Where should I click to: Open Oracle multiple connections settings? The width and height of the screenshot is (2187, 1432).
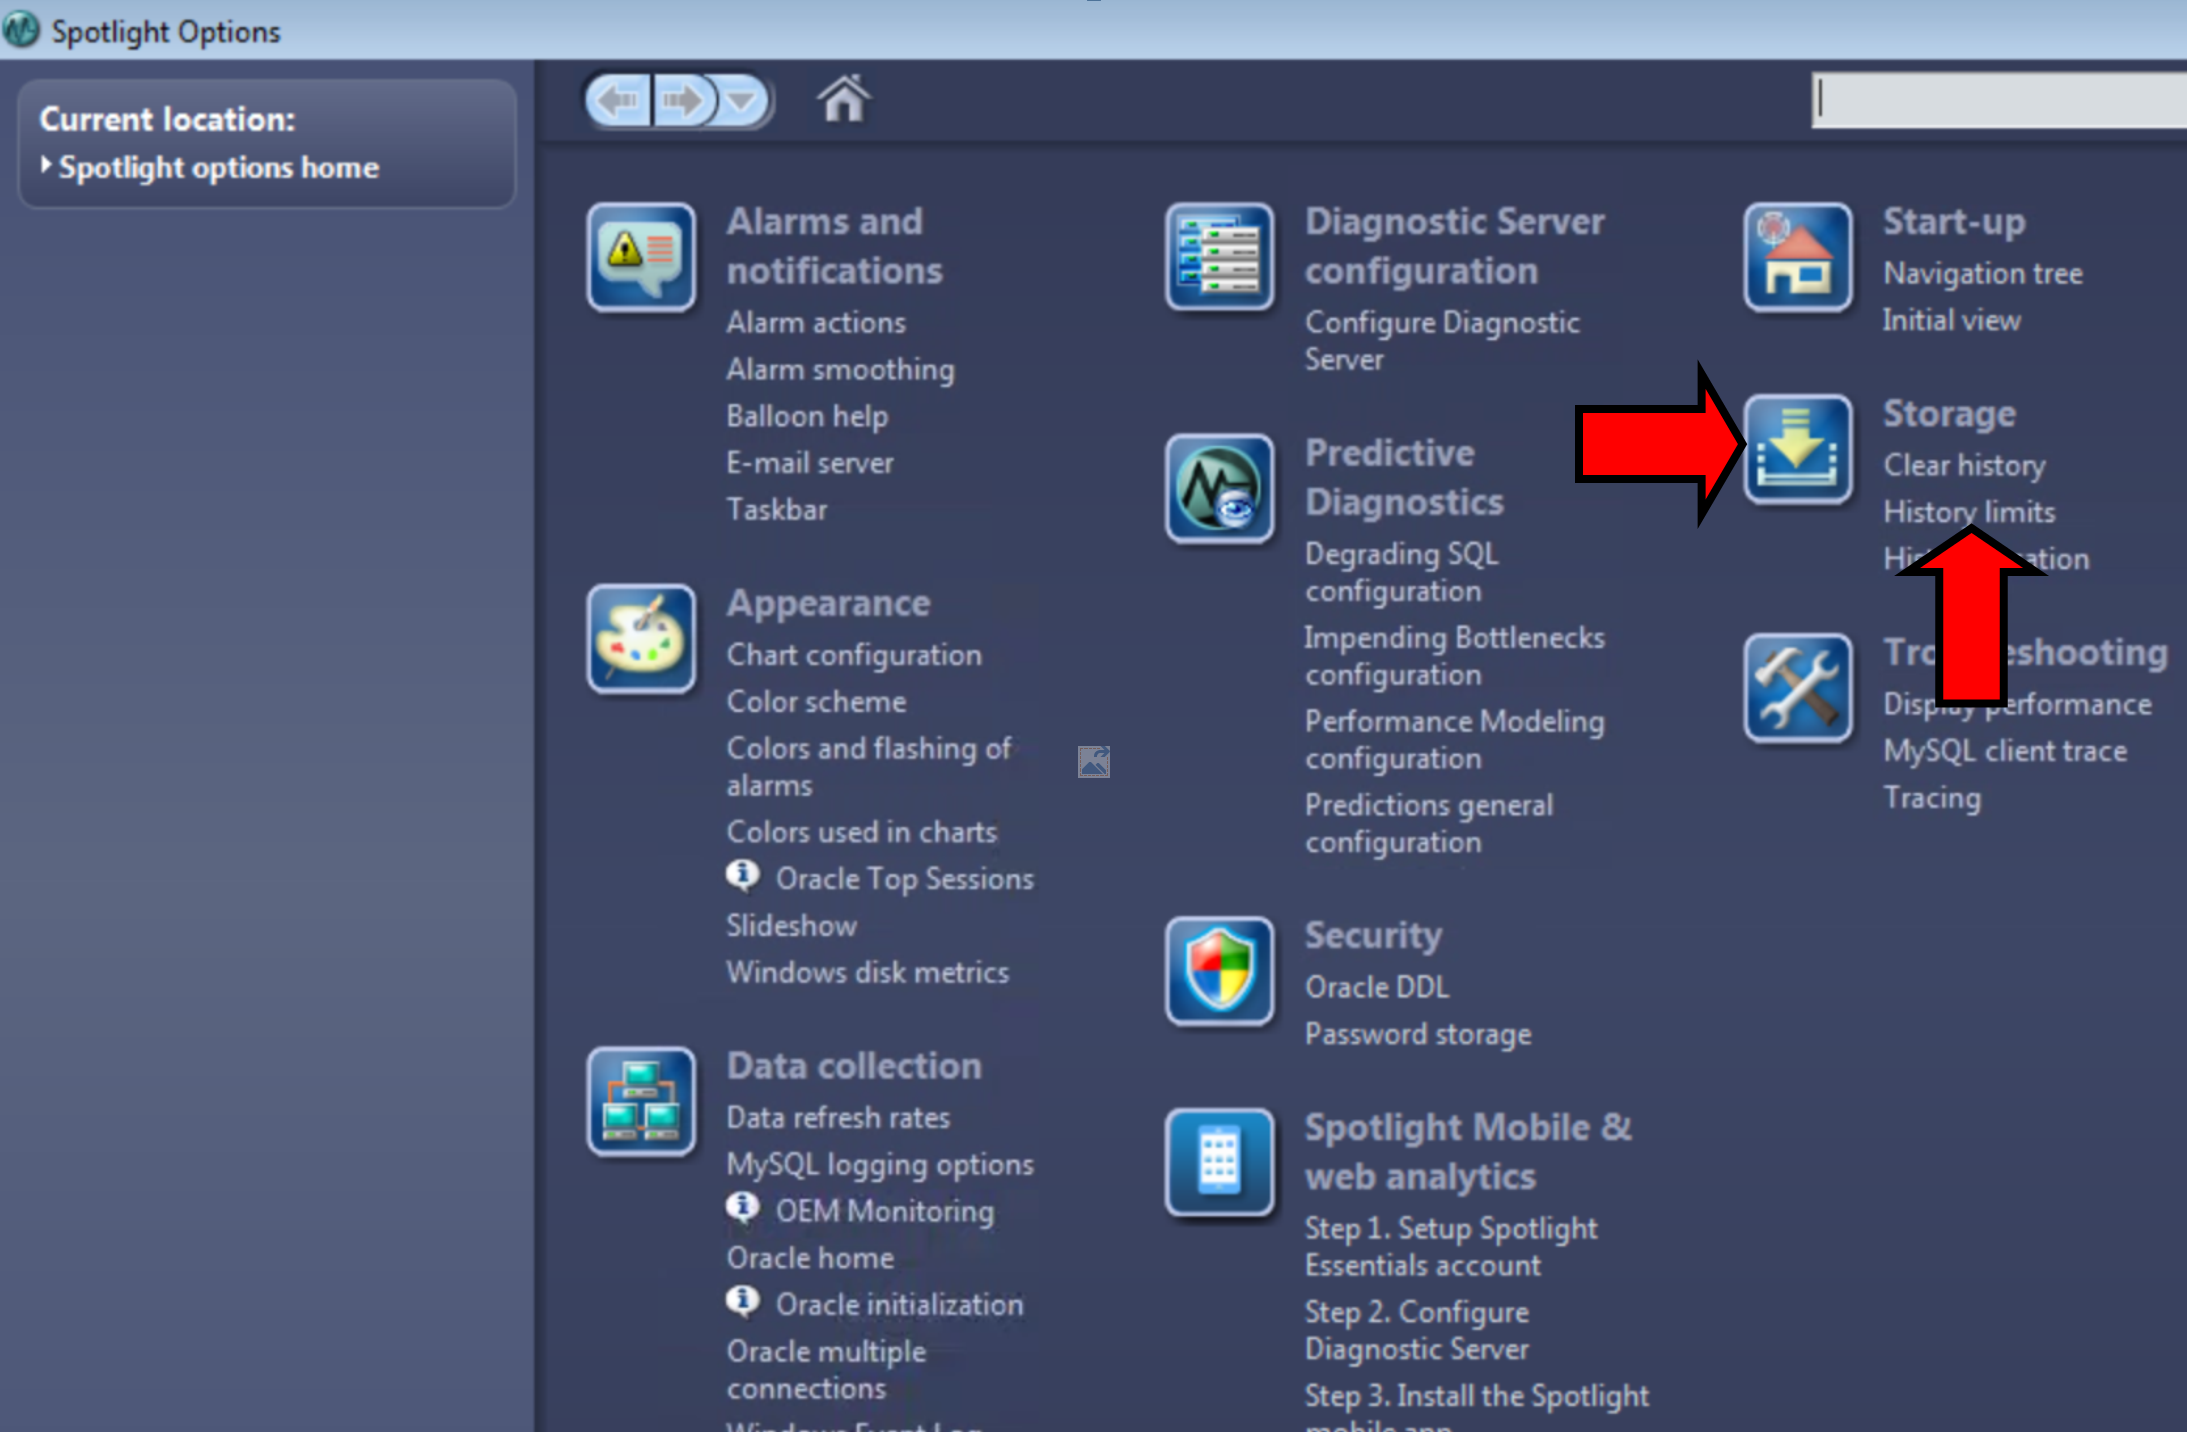tap(826, 1370)
